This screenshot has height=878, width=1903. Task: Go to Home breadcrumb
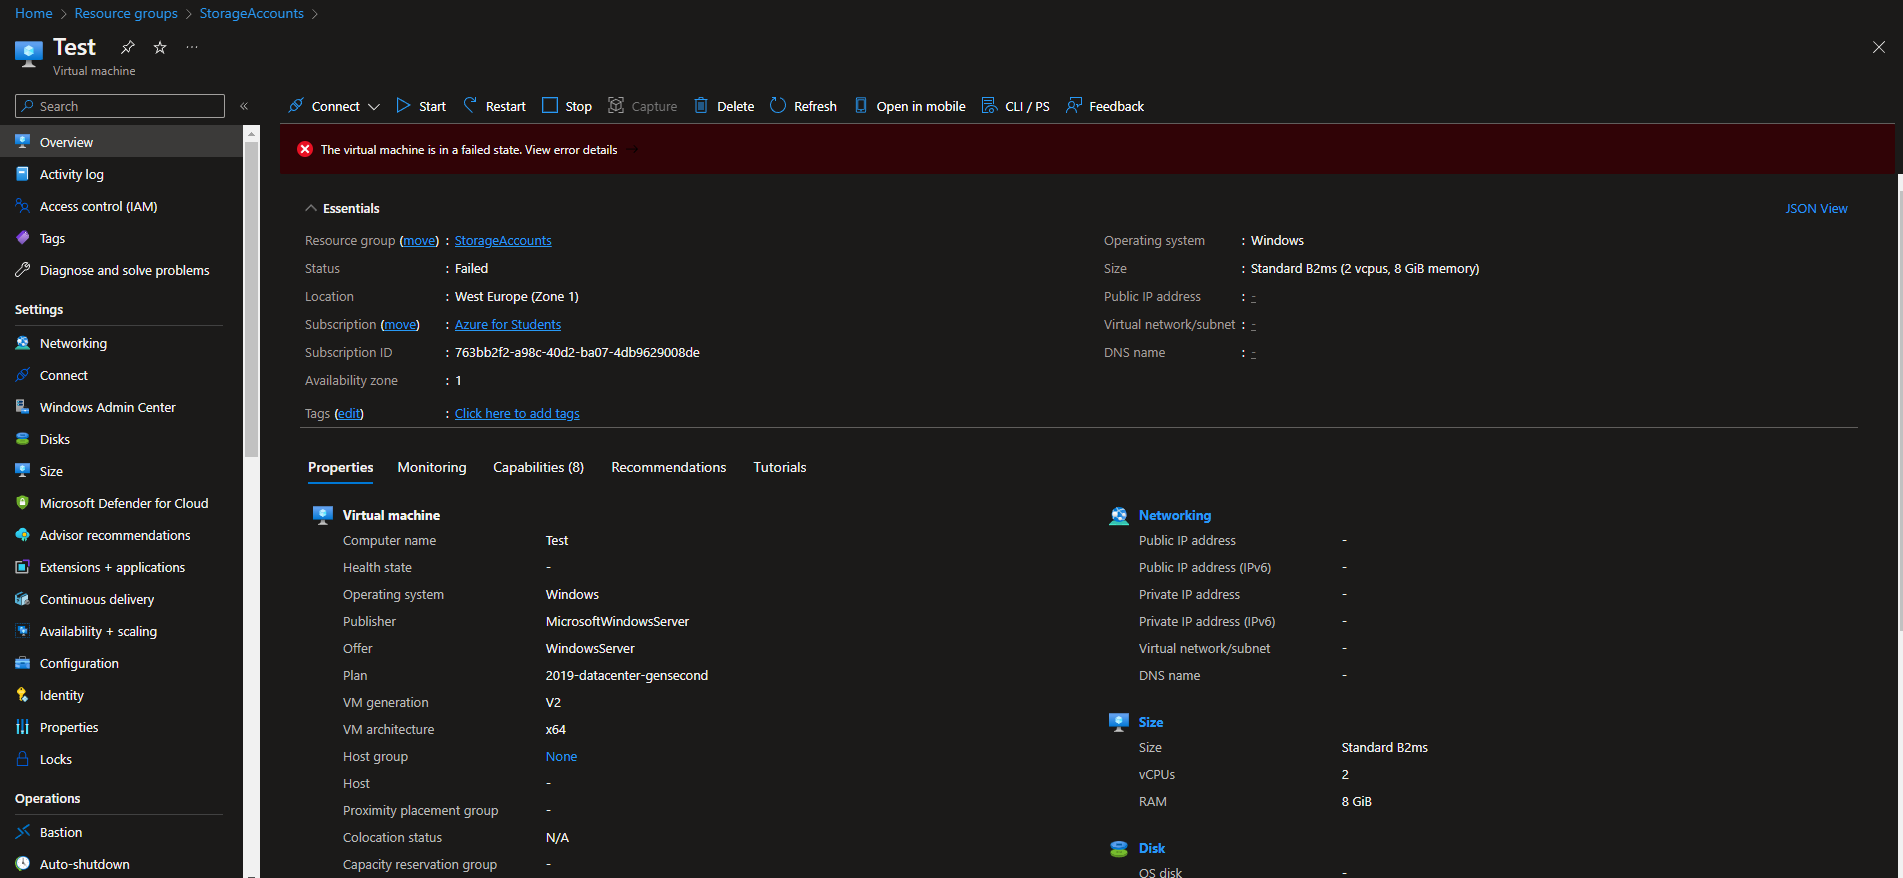[x=34, y=13]
